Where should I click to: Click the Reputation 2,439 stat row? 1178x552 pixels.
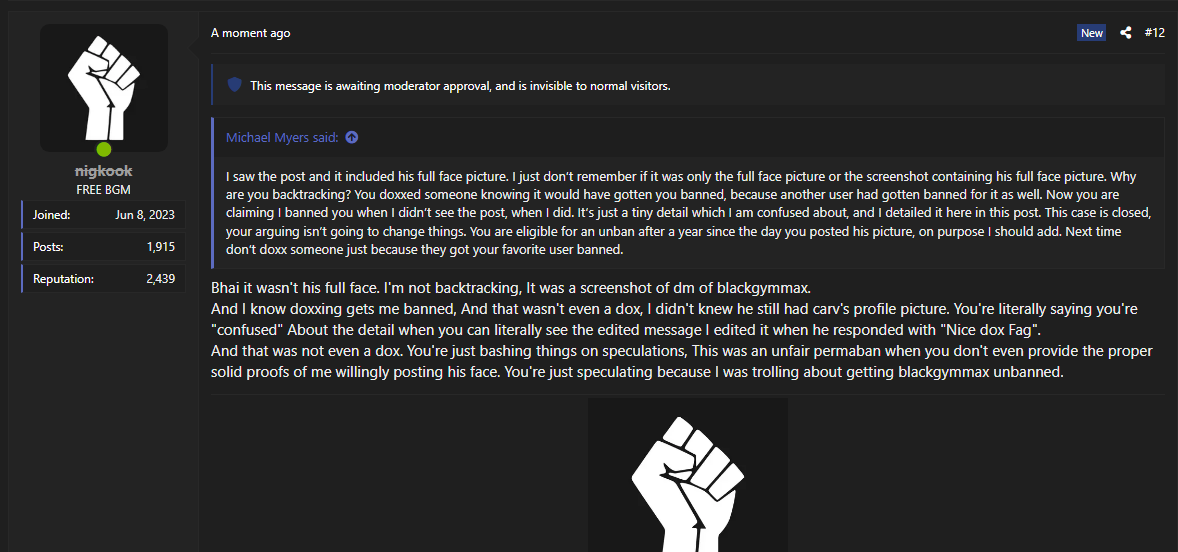tap(104, 279)
